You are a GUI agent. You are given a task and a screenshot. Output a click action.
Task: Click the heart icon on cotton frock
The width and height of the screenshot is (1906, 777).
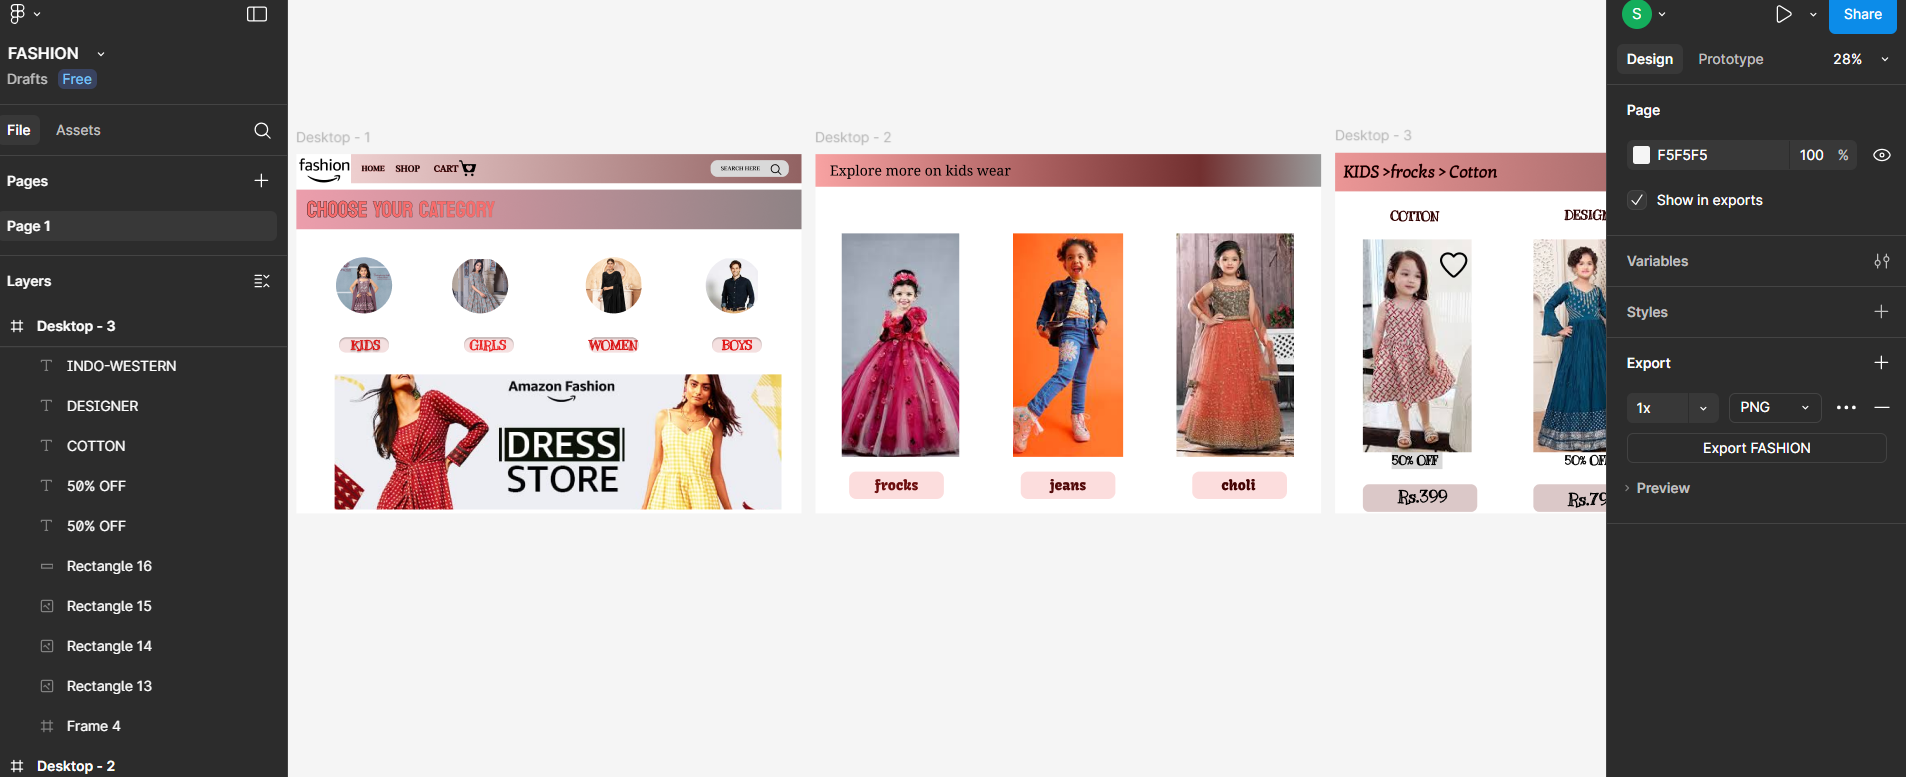tap(1453, 265)
